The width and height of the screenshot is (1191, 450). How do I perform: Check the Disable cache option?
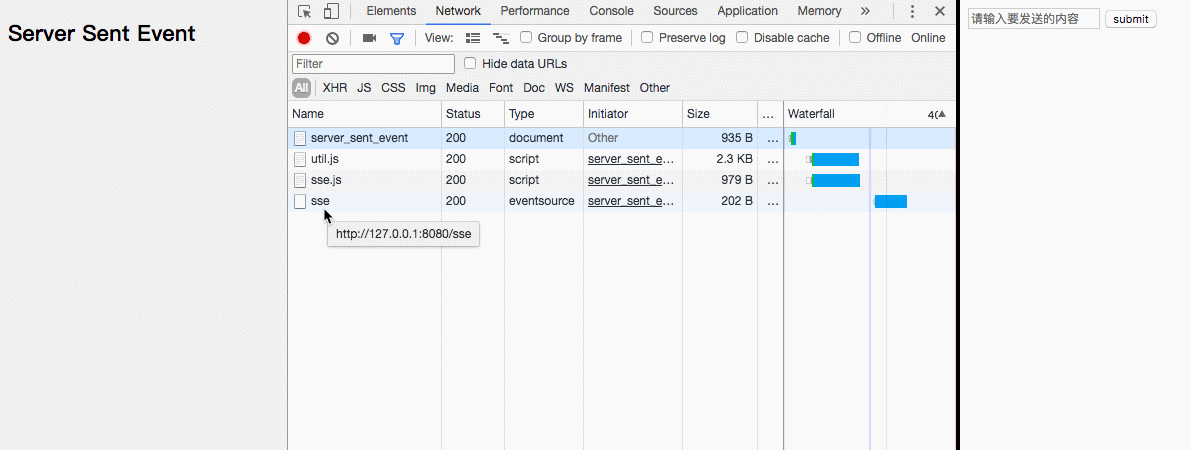click(x=742, y=38)
